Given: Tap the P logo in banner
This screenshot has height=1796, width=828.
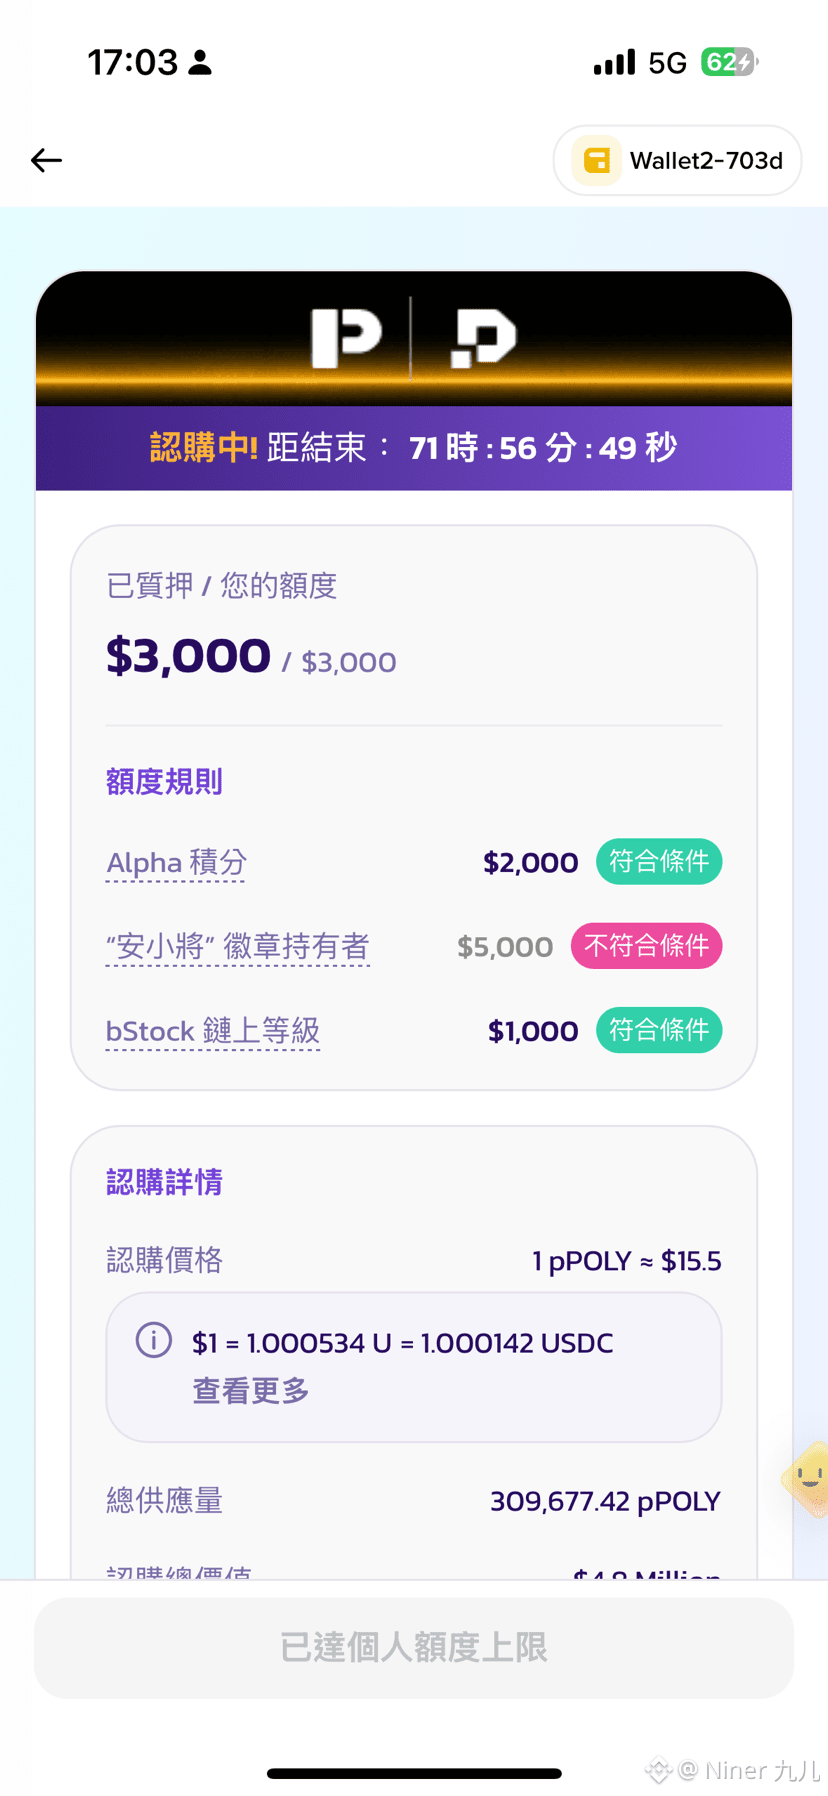Looking at the screenshot, I should point(346,338).
